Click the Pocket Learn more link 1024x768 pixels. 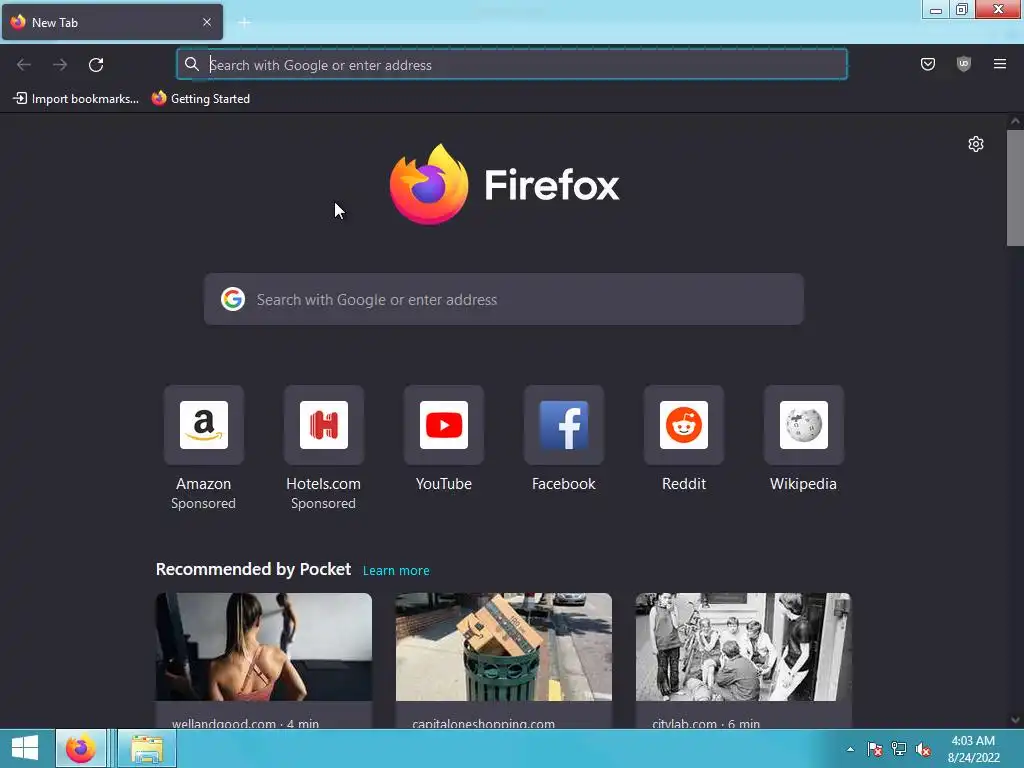click(x=396, y=570)
